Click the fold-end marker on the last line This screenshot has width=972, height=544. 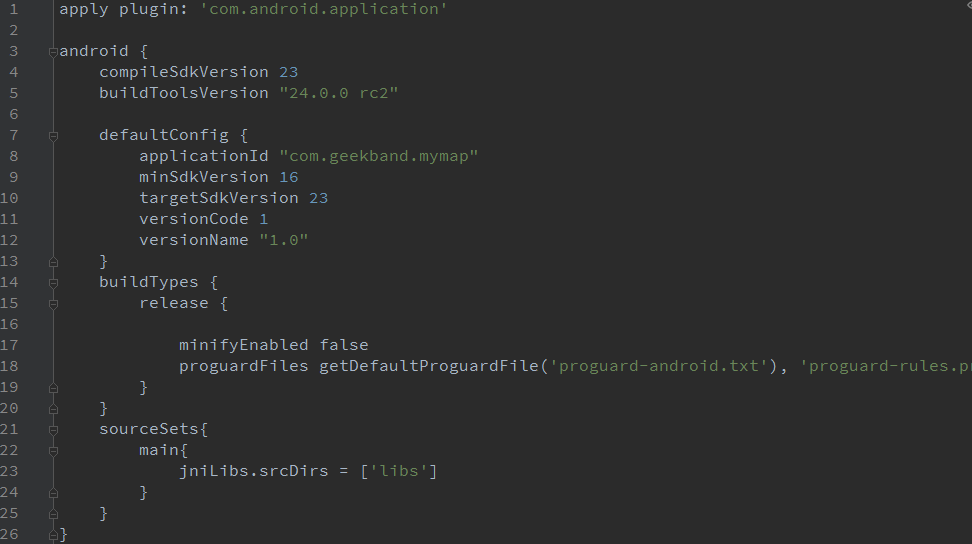[53, 535]
